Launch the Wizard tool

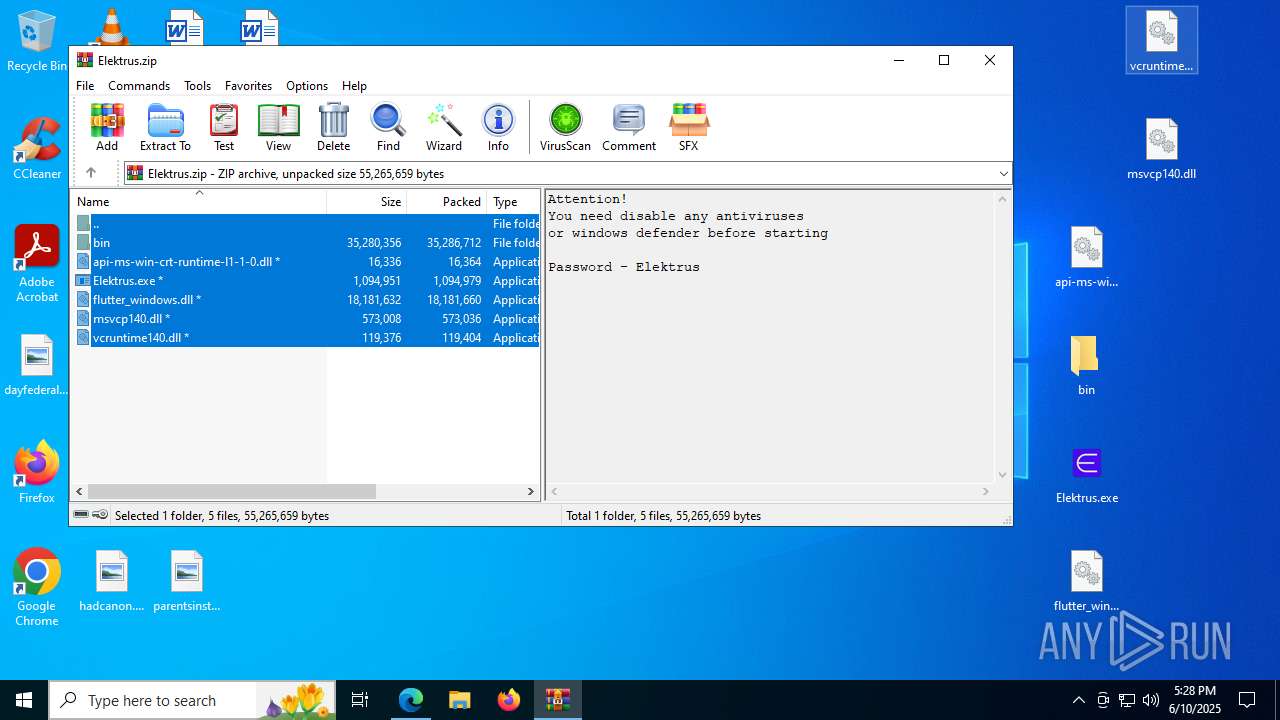444,127
